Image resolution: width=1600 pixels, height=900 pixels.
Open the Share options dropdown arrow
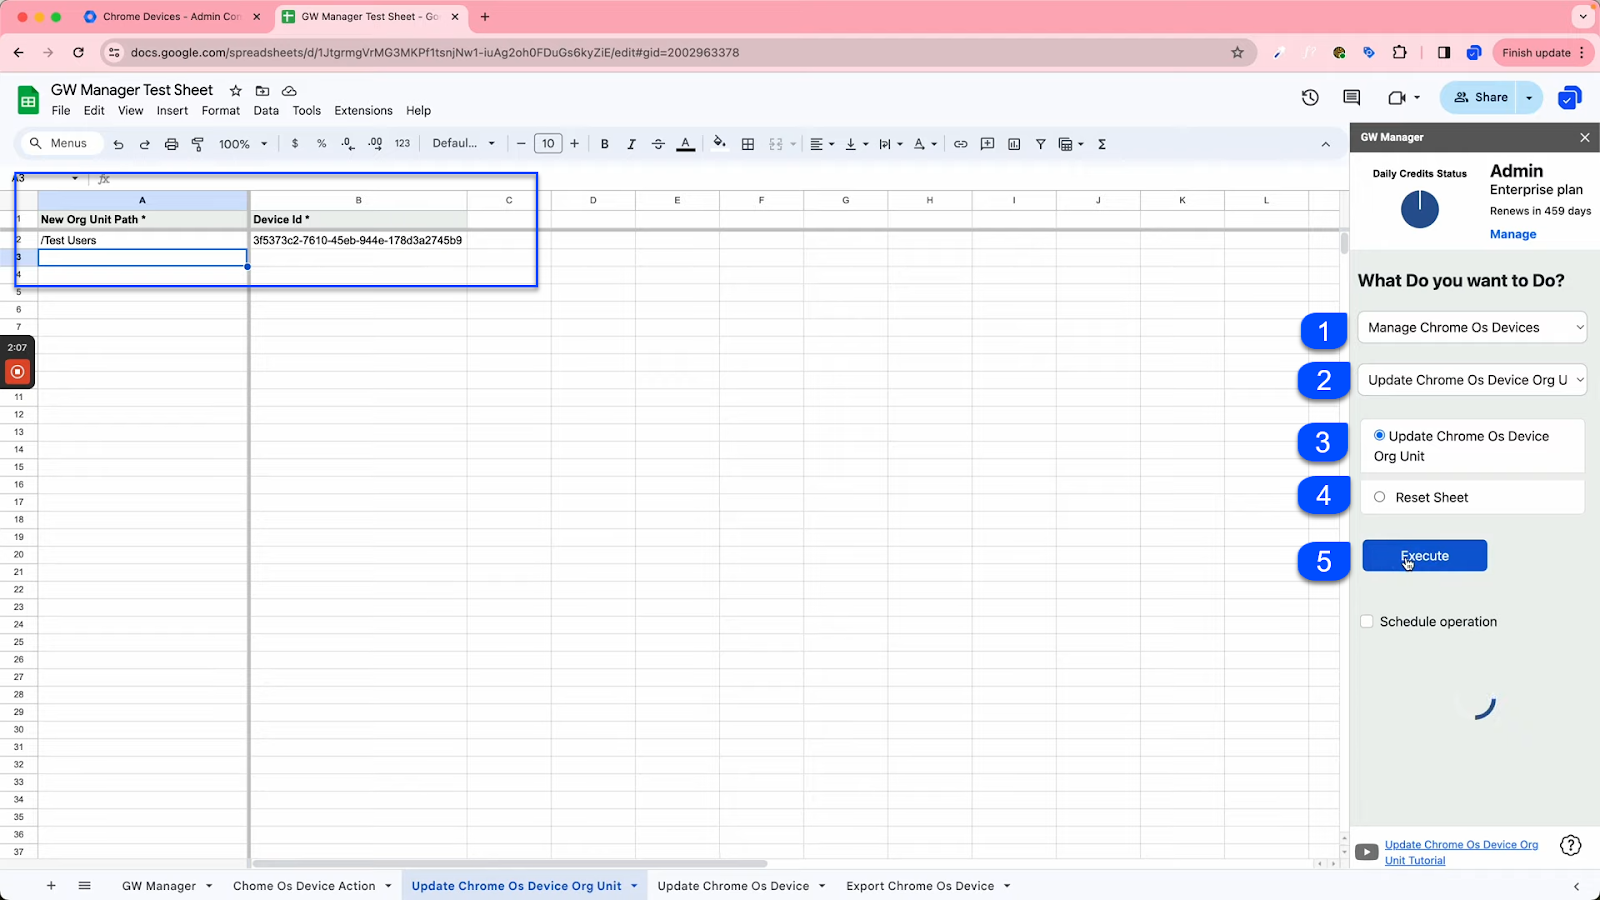click(x=1529, y=97)
